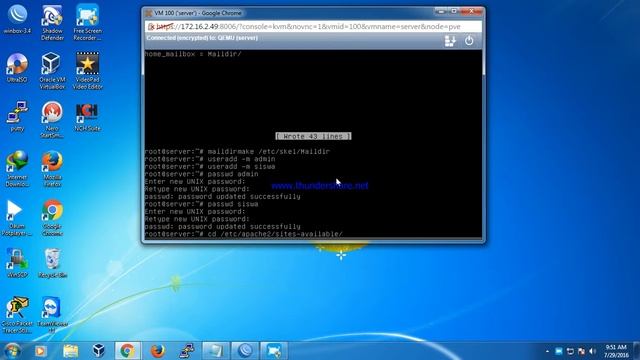
Task: Open putty desktop icon
Action: [17, 116]
